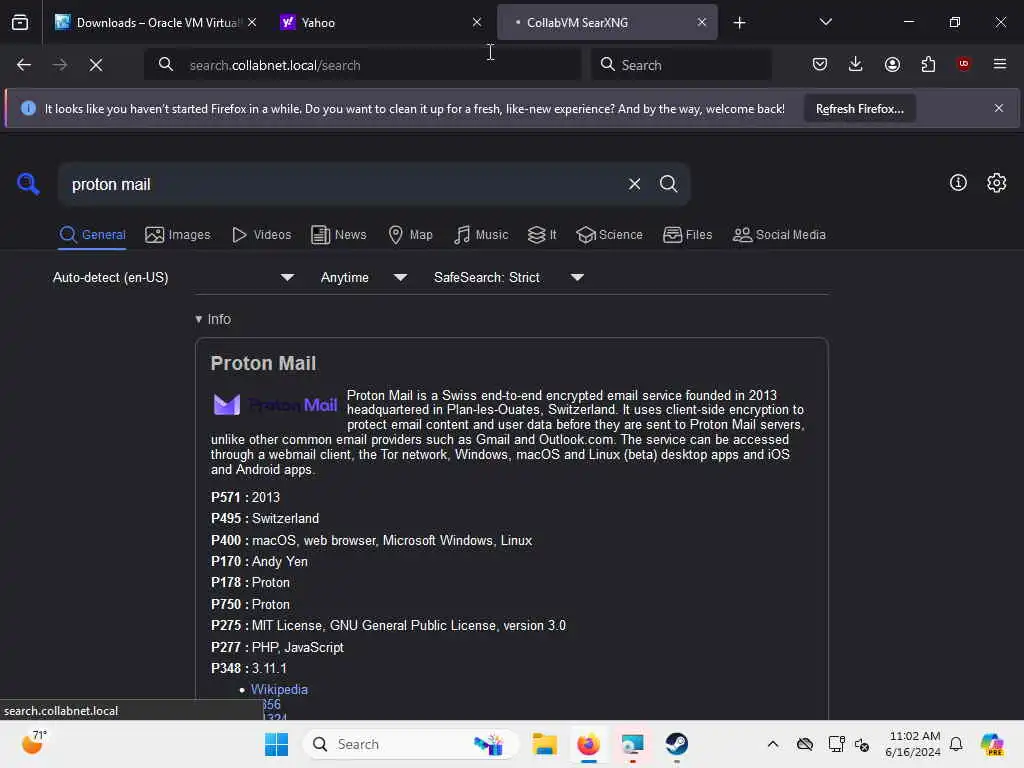Click the network status tray icon
The width and height of the screenshot is (1024, 768).
coord(835,744)
